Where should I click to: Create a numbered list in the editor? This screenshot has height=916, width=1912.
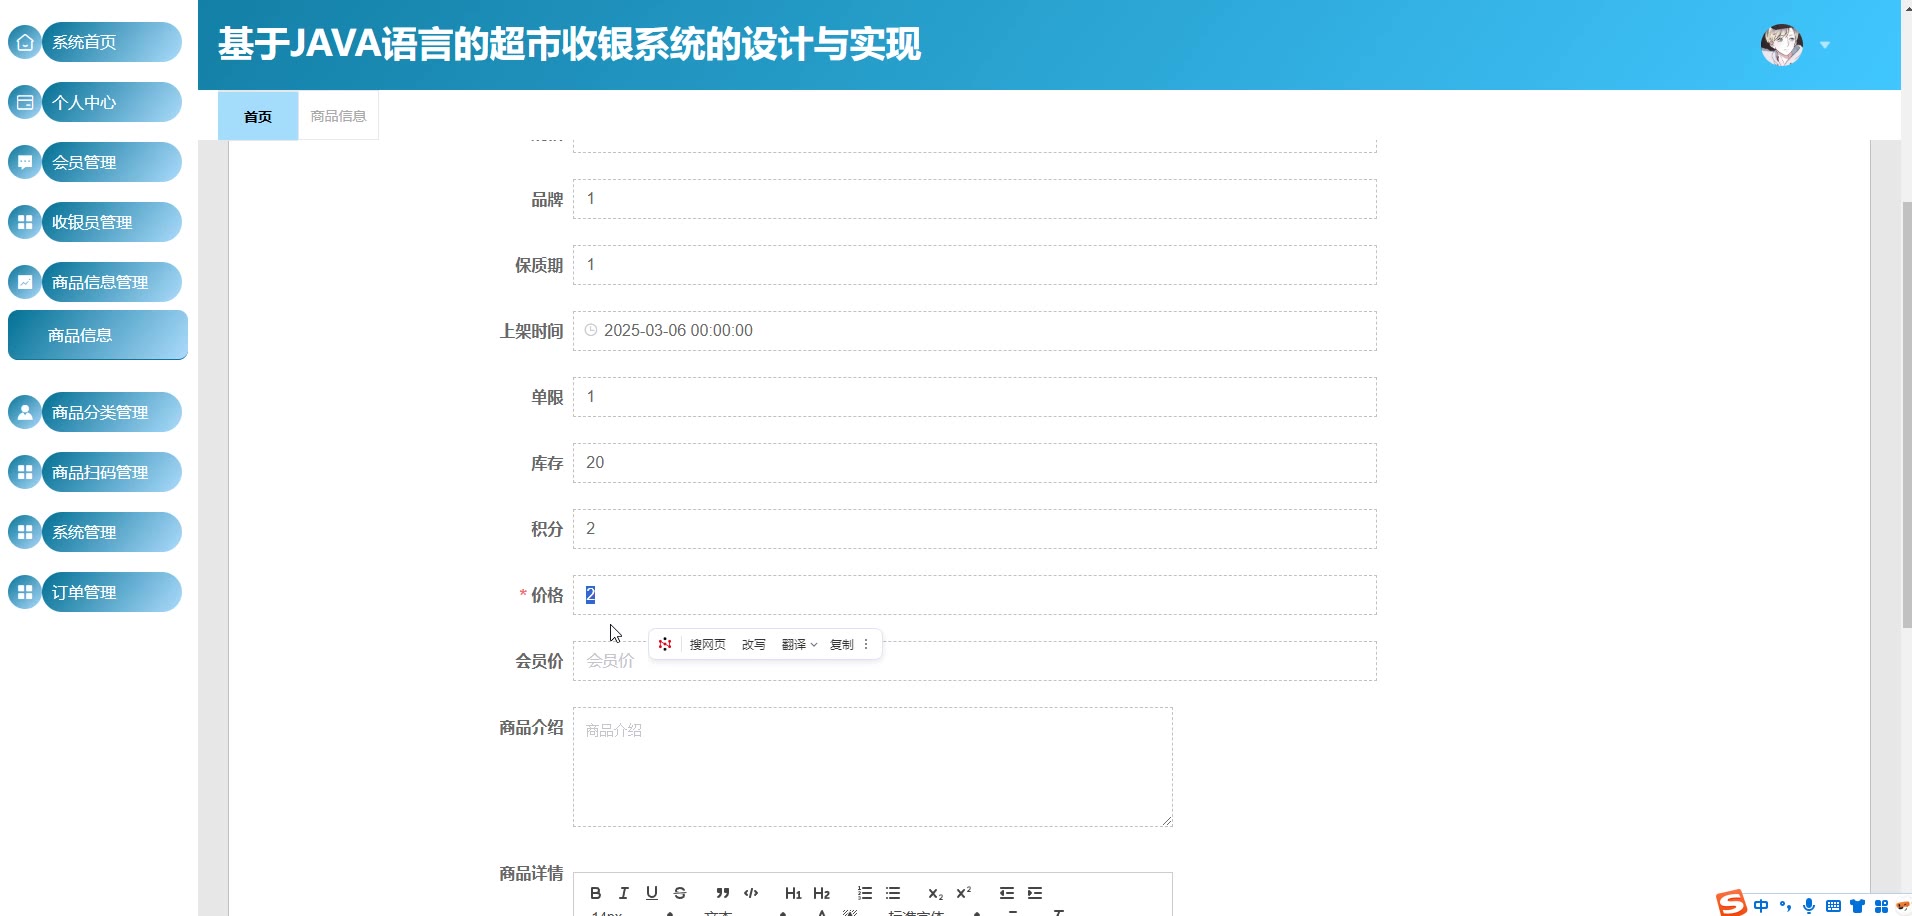[865, 893]
